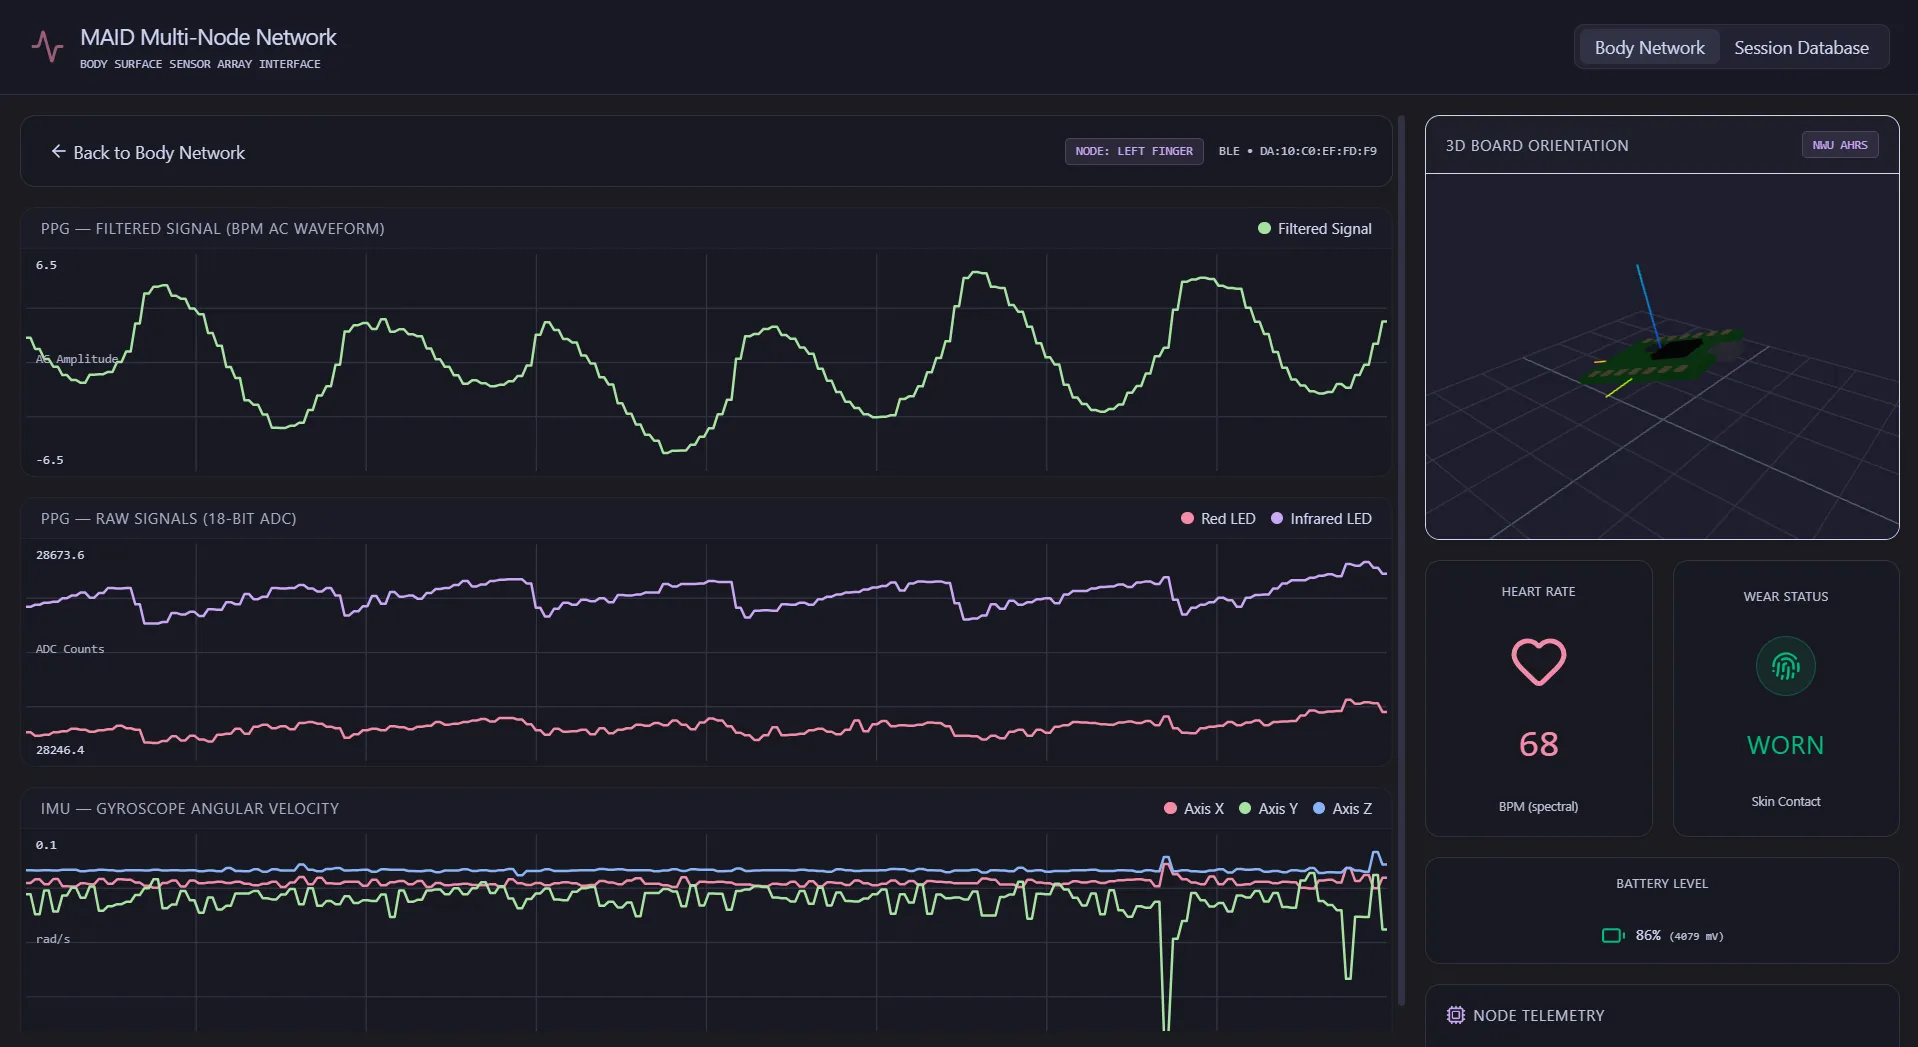Click the 3D BOARD ORIENTATION heading
The width and height of the screenshot is (1918, 1047).
(1536, 146)
